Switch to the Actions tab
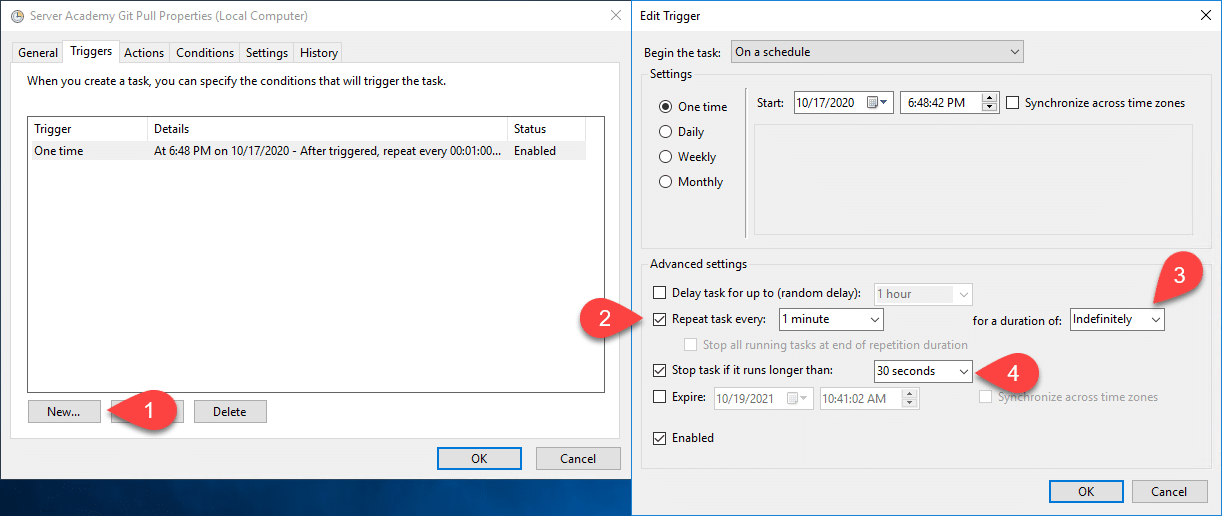 tap(144, 53)
